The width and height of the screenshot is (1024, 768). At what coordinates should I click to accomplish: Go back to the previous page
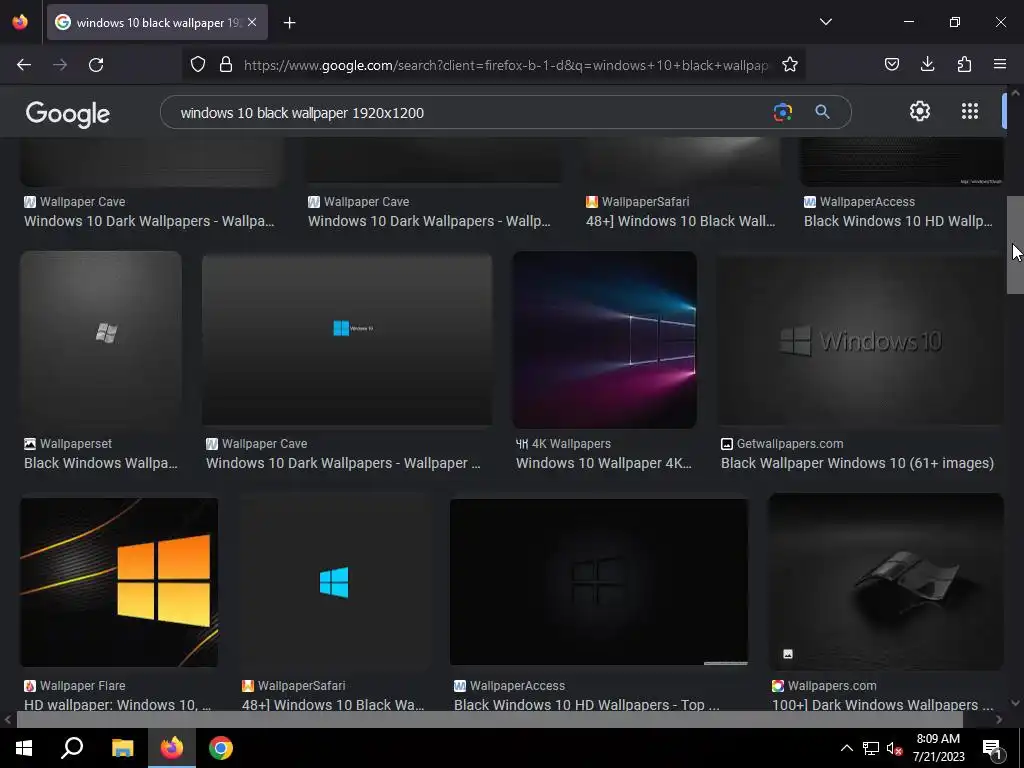pos(24,65)
